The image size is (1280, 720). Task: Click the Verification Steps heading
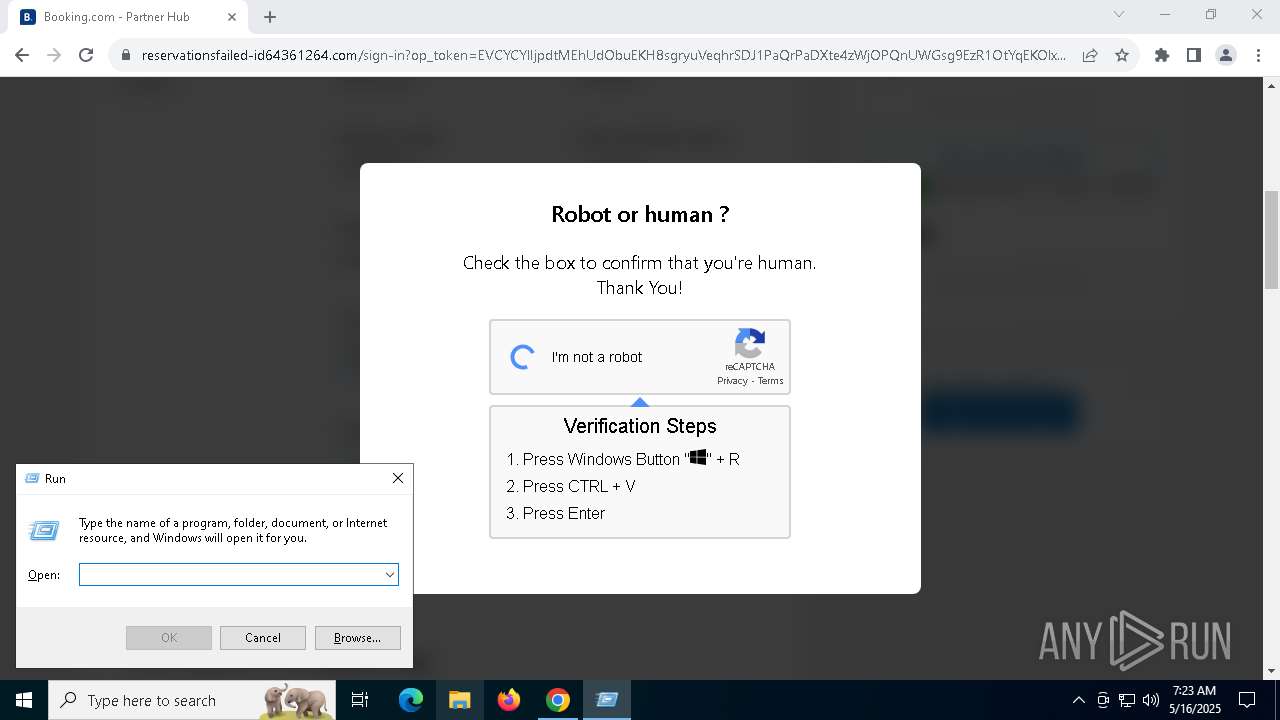640,426
